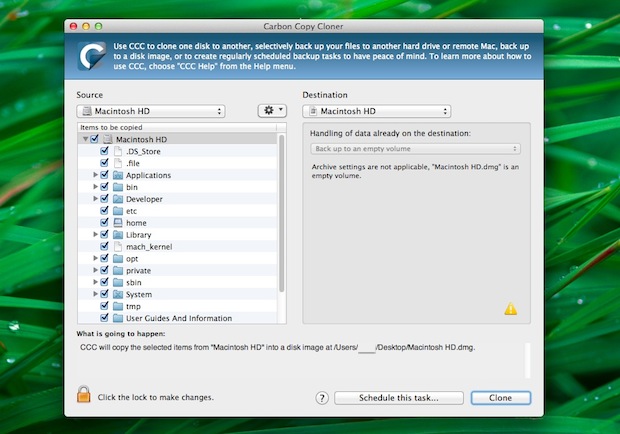Viewport: 620px width, 434px height.
Task: Click the Items to be copied column header
Action: click(177, 127)
